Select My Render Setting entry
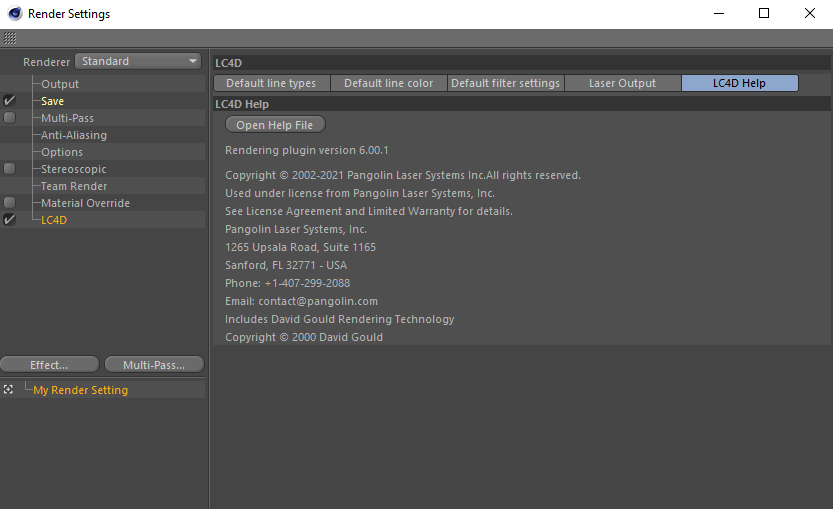This screenshot has height=509, width=833. [80, 390]
